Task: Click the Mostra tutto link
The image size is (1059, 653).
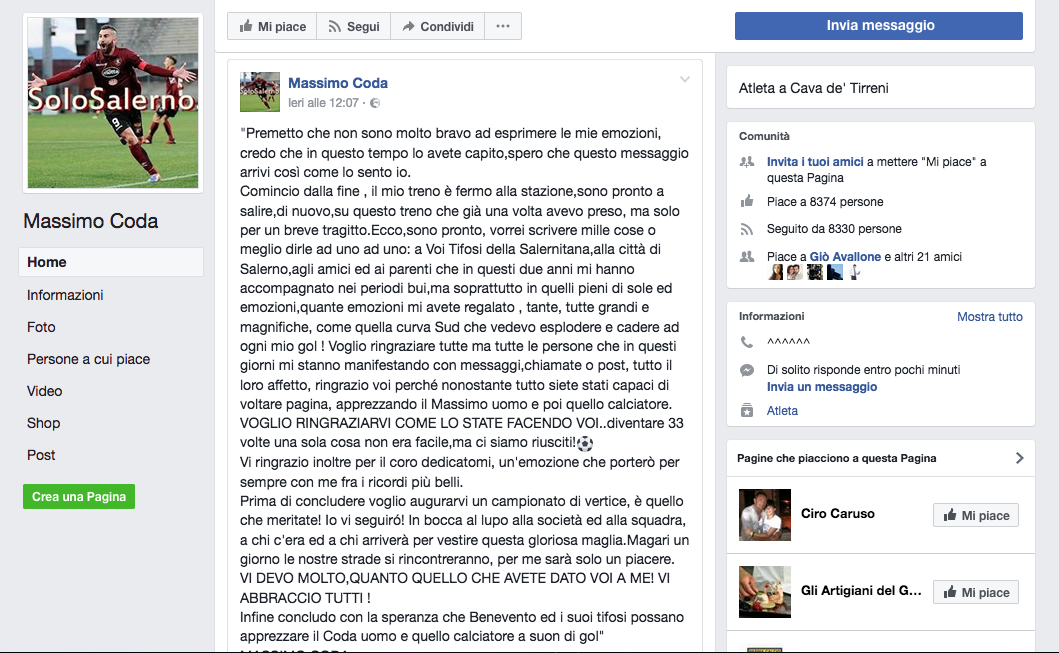Action: pos(989,317)
